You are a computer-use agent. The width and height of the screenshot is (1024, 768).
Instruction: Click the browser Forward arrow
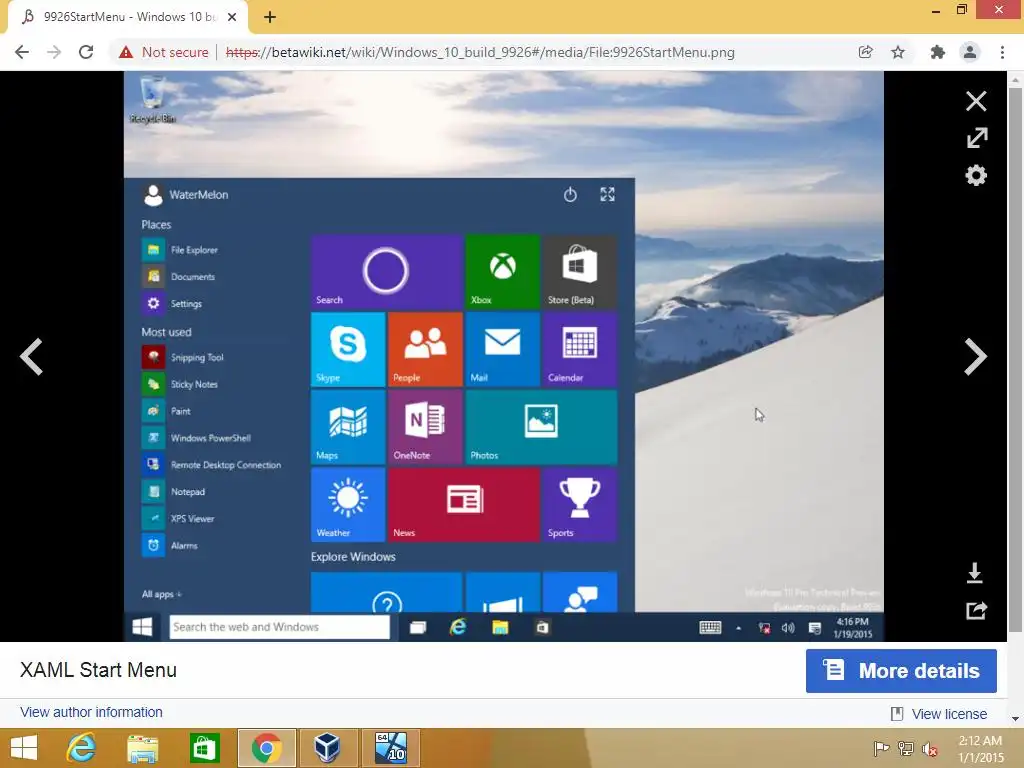point(54,52)
